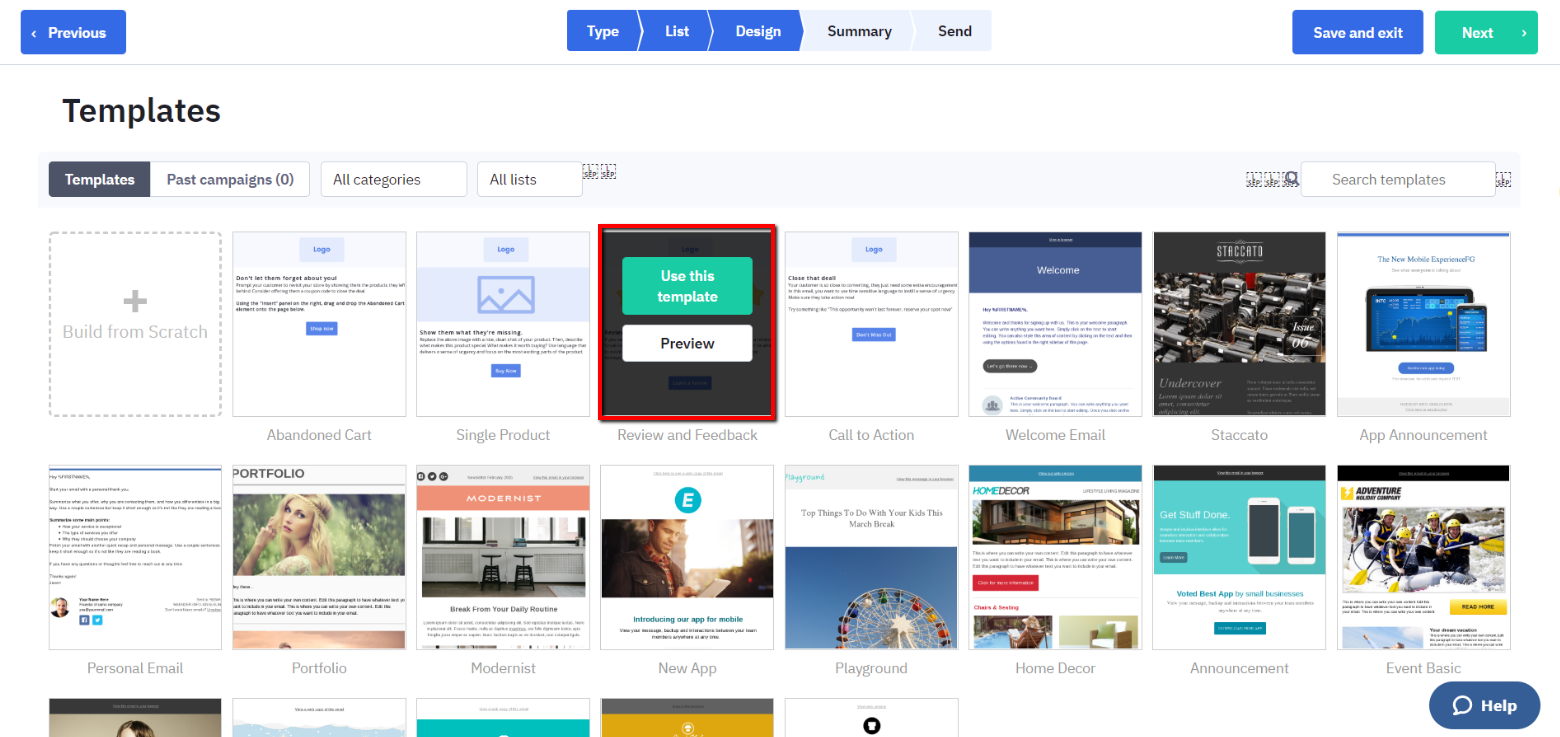Select the Welcome Email template thumbnail
The image size is (1560, 737).
click(x=1055, y=323)
